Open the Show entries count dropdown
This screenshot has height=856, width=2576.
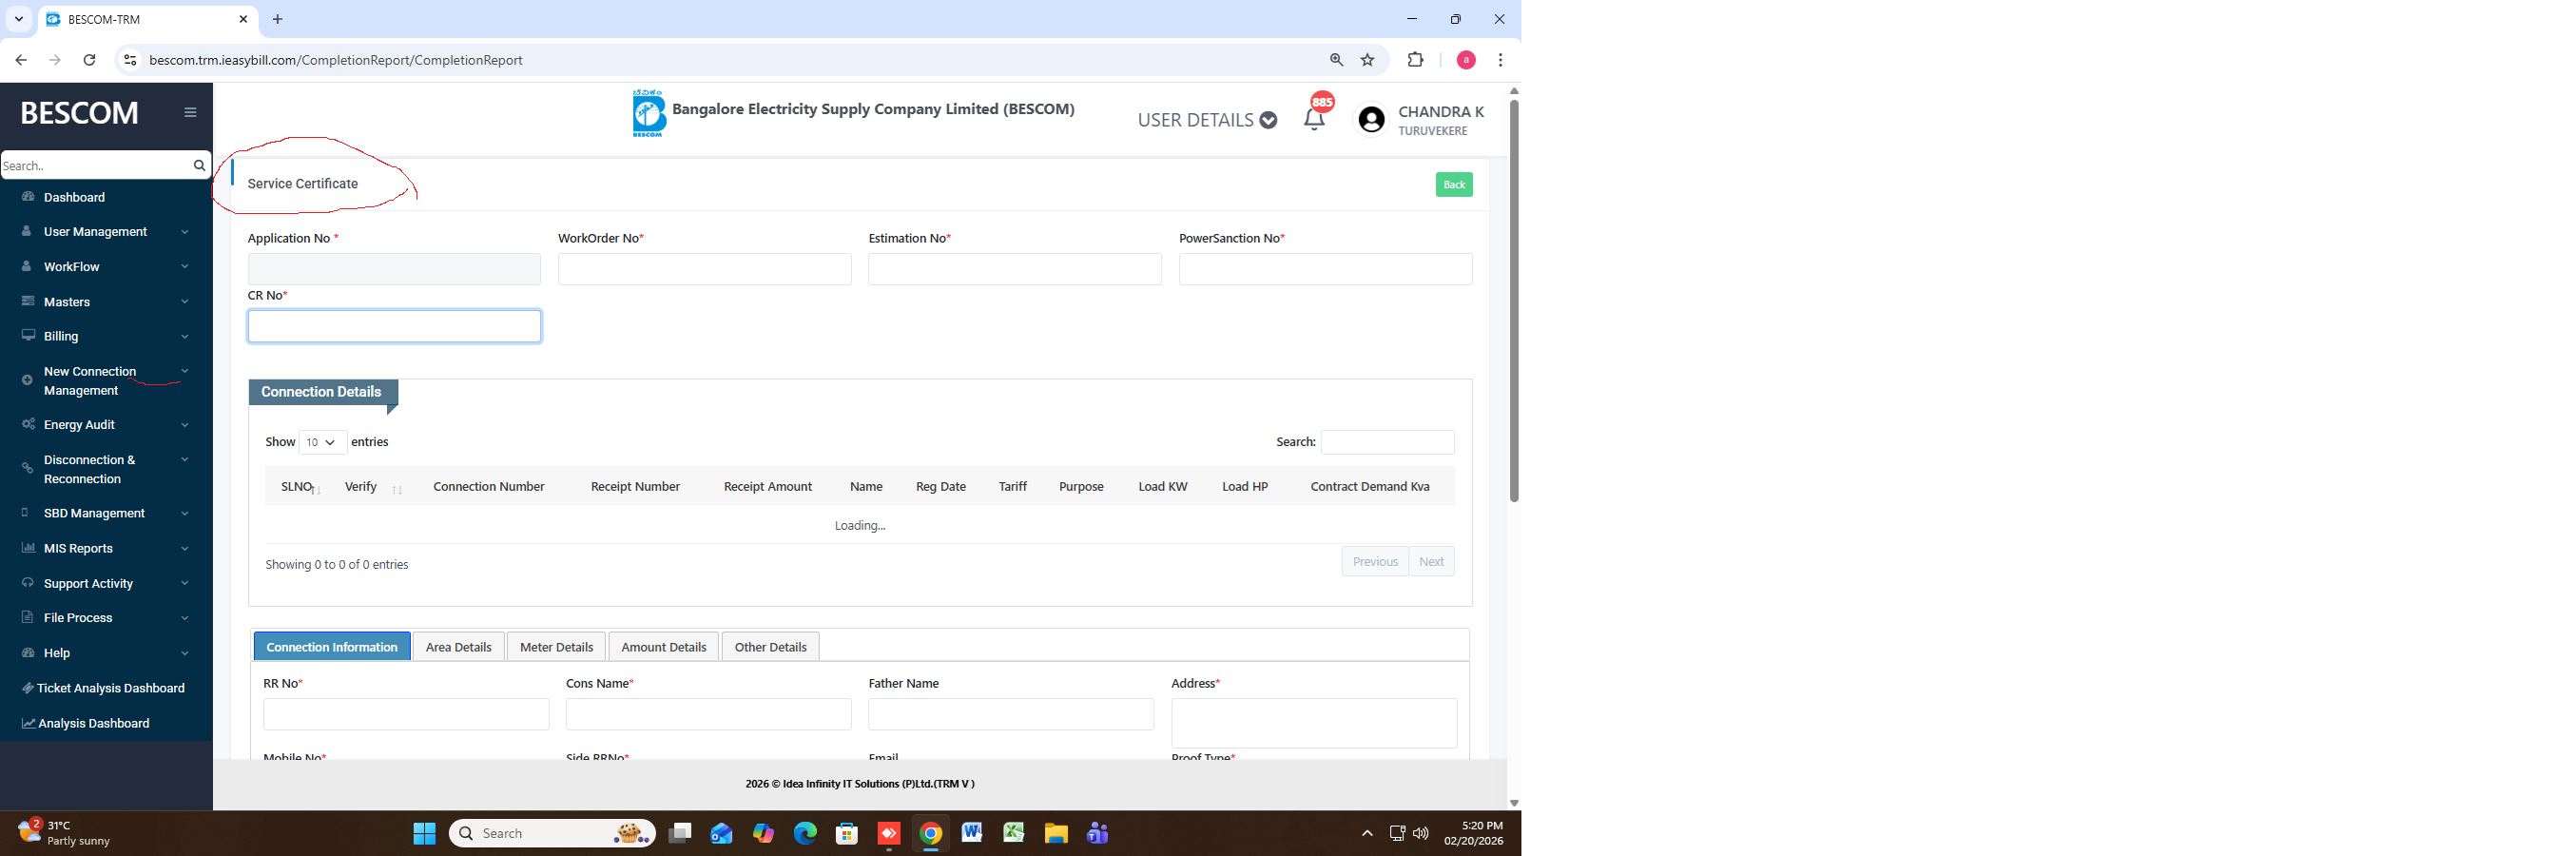coord(322,442)
